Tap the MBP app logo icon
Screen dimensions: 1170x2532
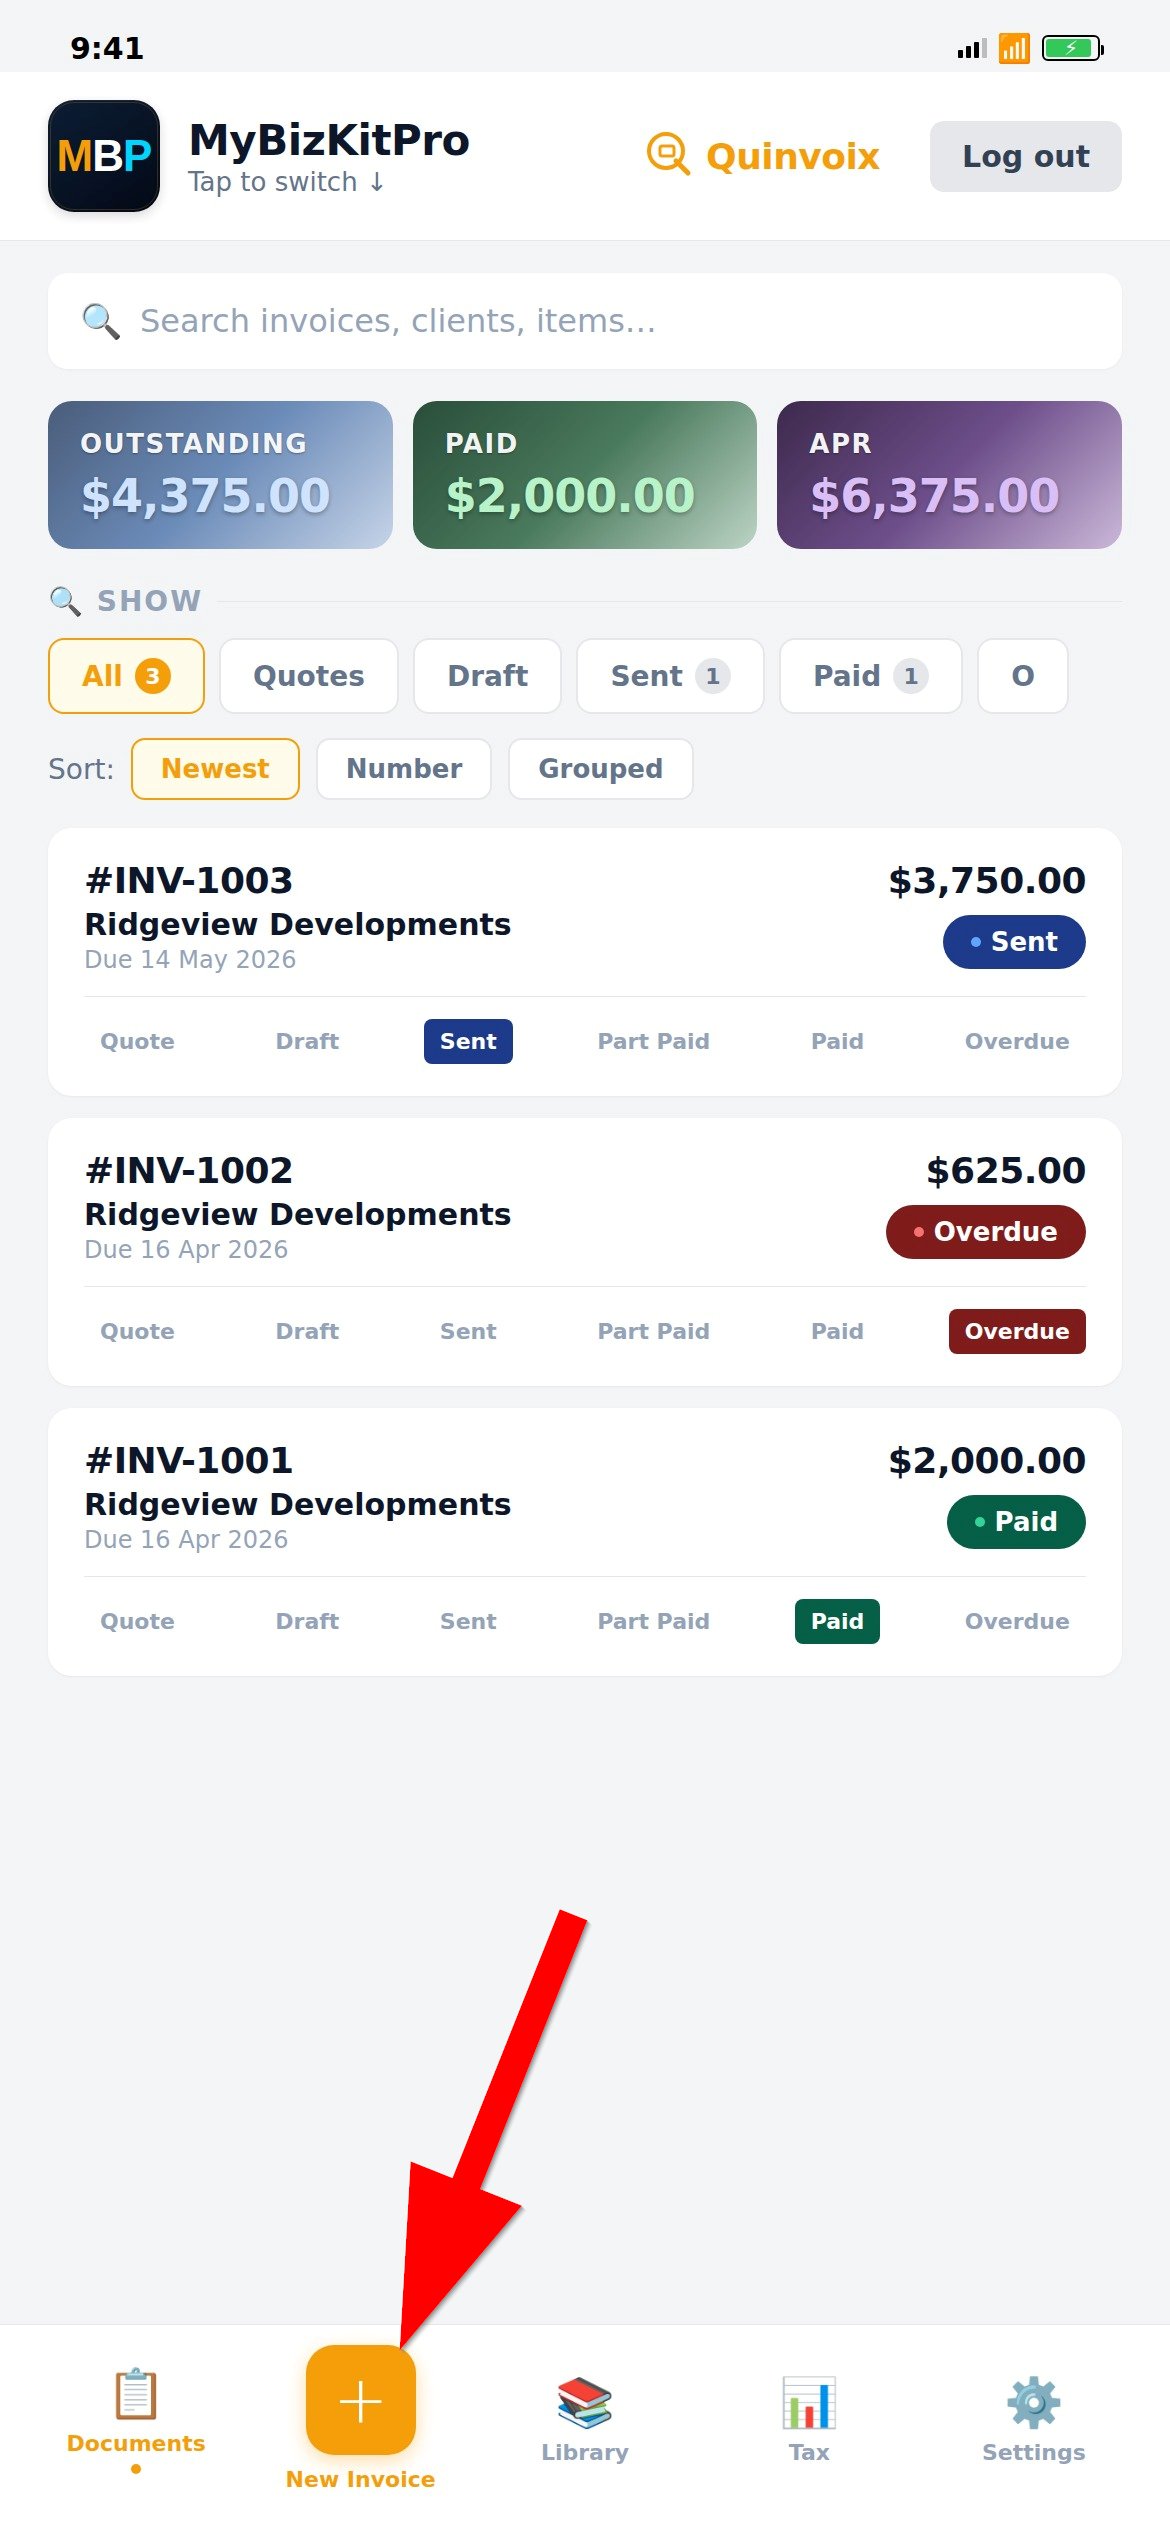pyautogui.click(x=104, y=156)
